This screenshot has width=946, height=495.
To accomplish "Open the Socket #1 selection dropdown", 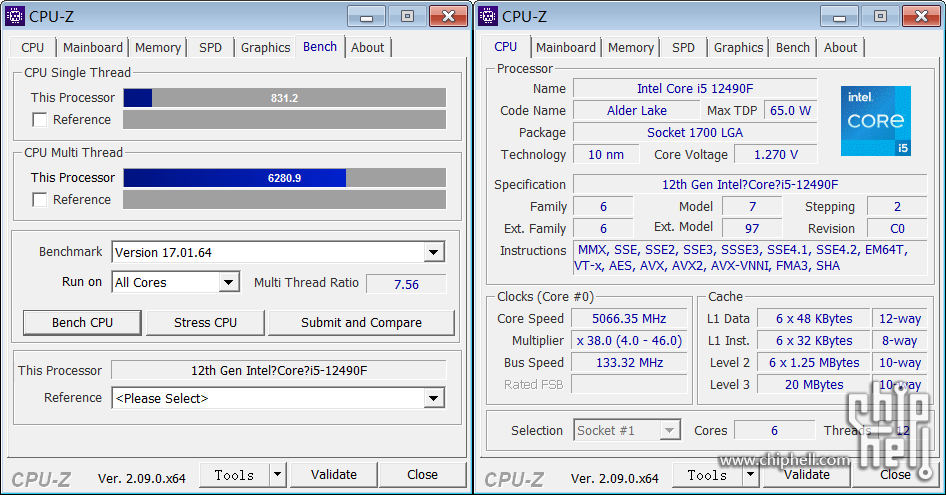I will coord(669,430).
